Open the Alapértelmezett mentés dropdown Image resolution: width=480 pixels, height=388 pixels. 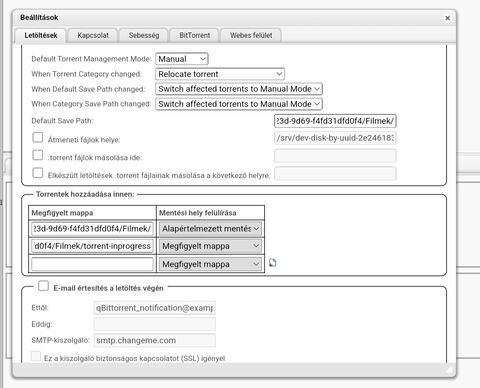coord(210,229)
